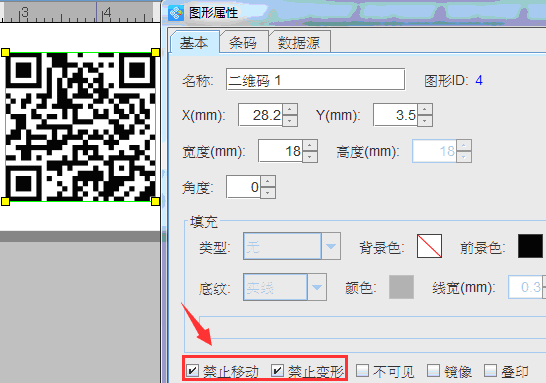Click the 线宽(mm) field showing 0.3
This screenshot has width=546, height=383.
pos(526,287)
